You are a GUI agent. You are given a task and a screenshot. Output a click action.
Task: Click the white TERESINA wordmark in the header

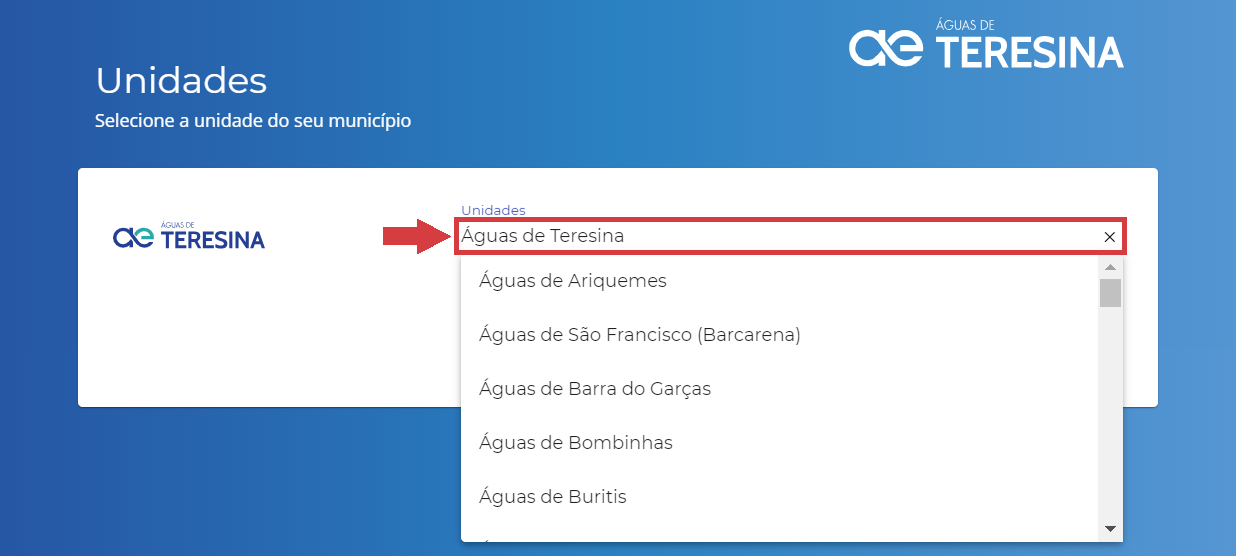coord(1029,52)
